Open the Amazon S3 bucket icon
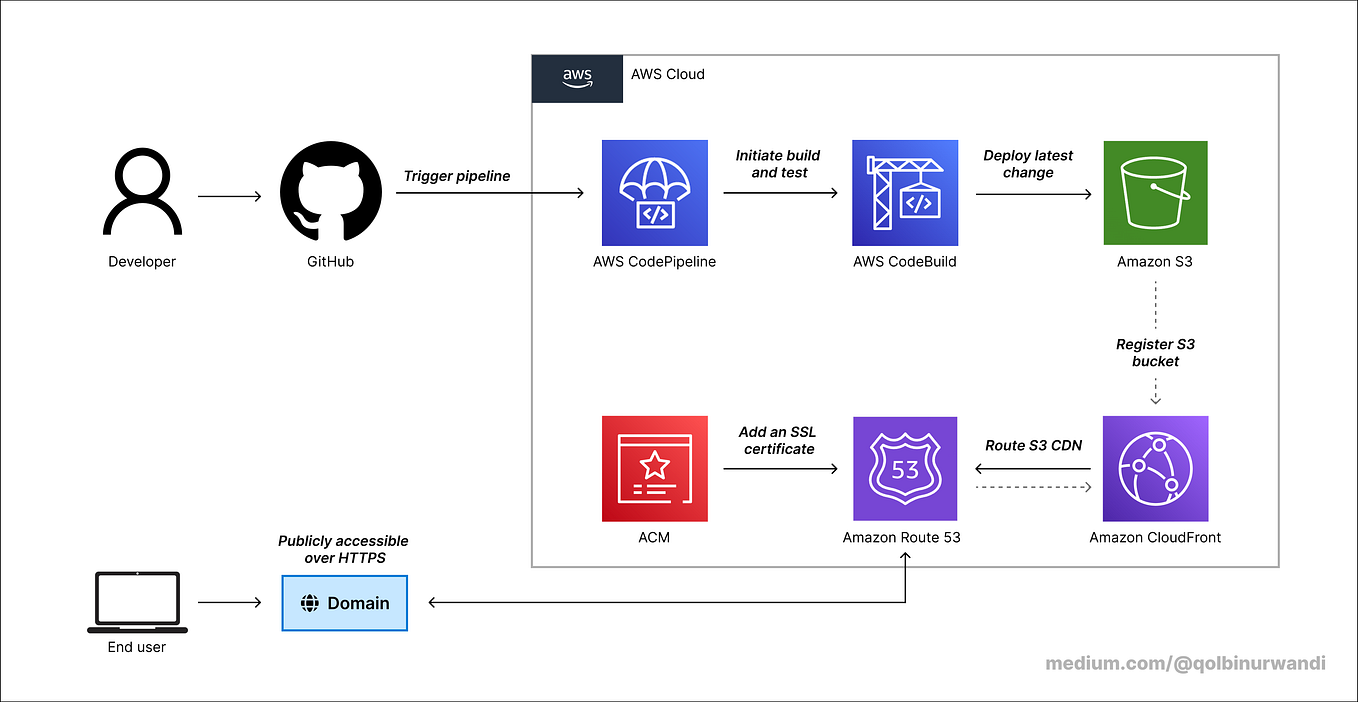This screenshot has width=1358, height=702. pos(1155,192)
